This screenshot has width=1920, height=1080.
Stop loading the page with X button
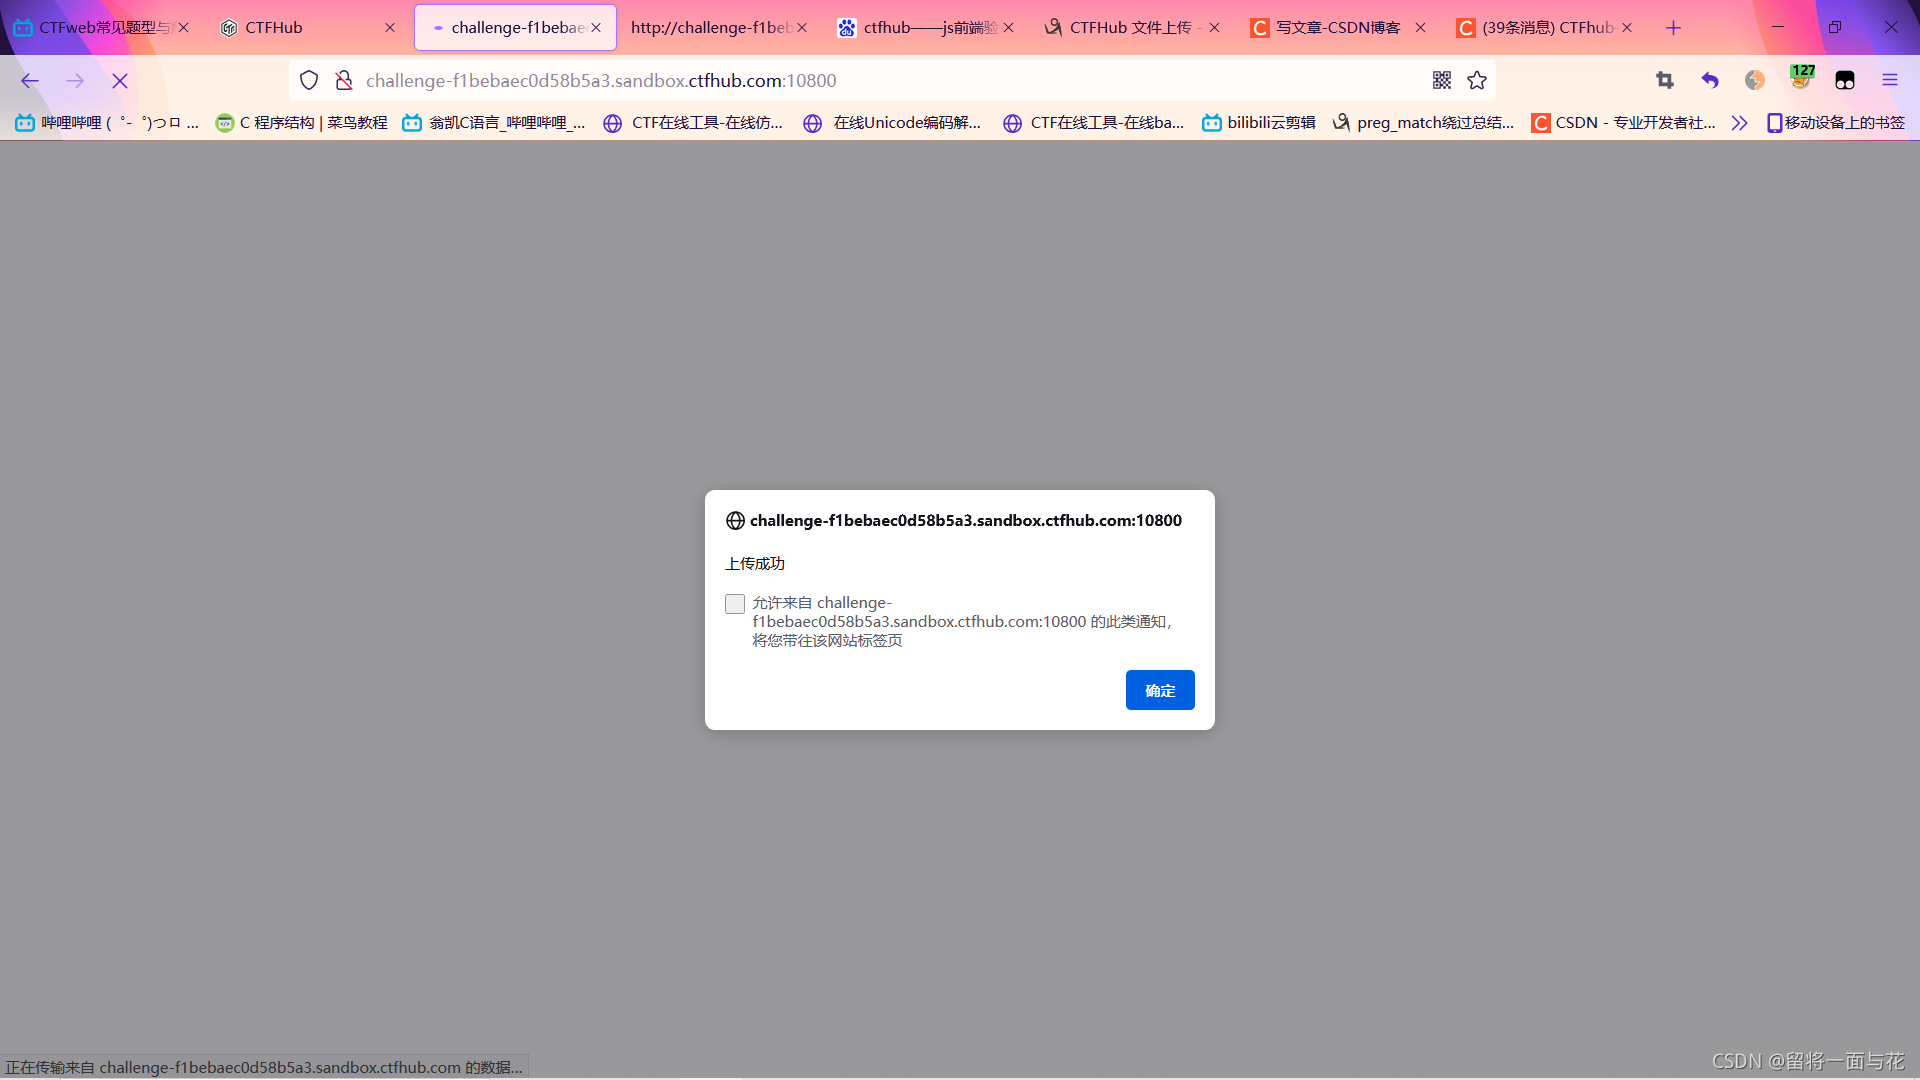click(120, 80)
